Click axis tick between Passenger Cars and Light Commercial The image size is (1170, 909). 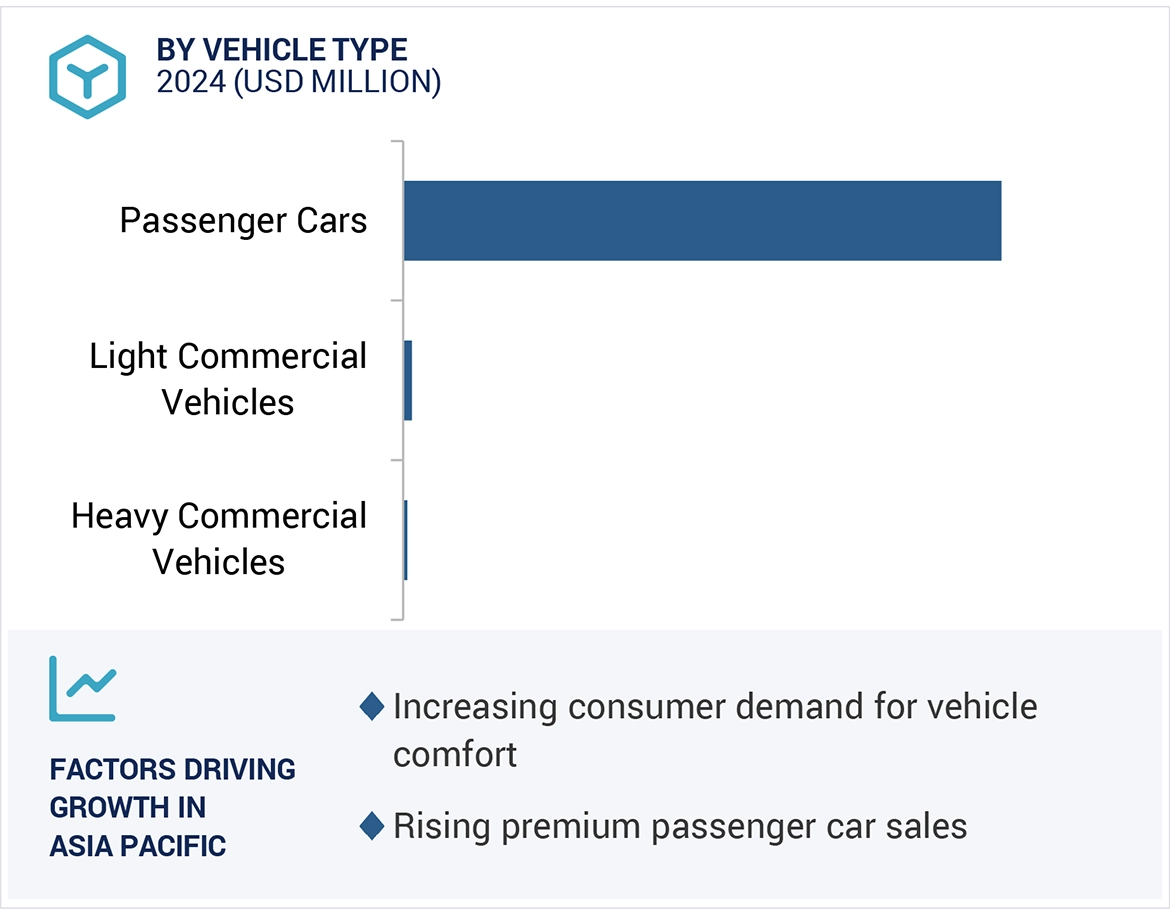click(396, 300)
